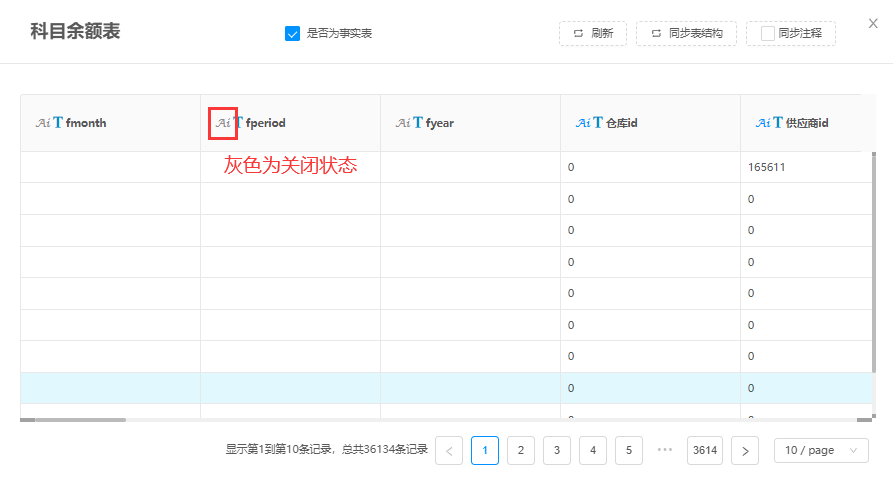Uncheck the 是否为事实表 checkbox

coord(293,33)
